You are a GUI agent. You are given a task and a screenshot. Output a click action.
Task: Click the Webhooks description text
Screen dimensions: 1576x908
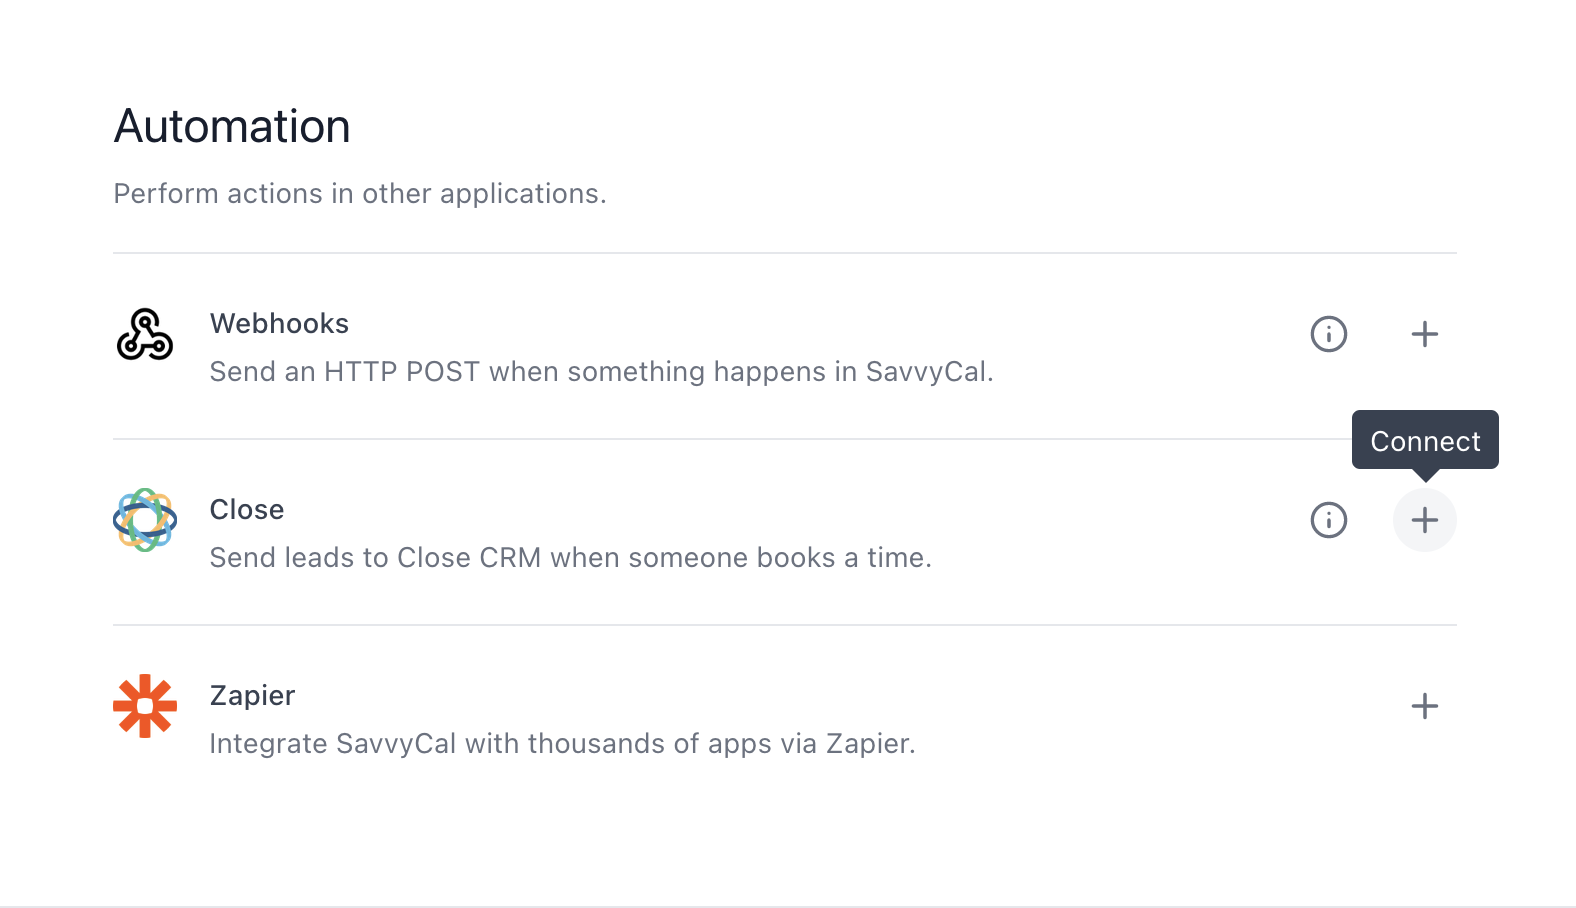tap(601, 371)
